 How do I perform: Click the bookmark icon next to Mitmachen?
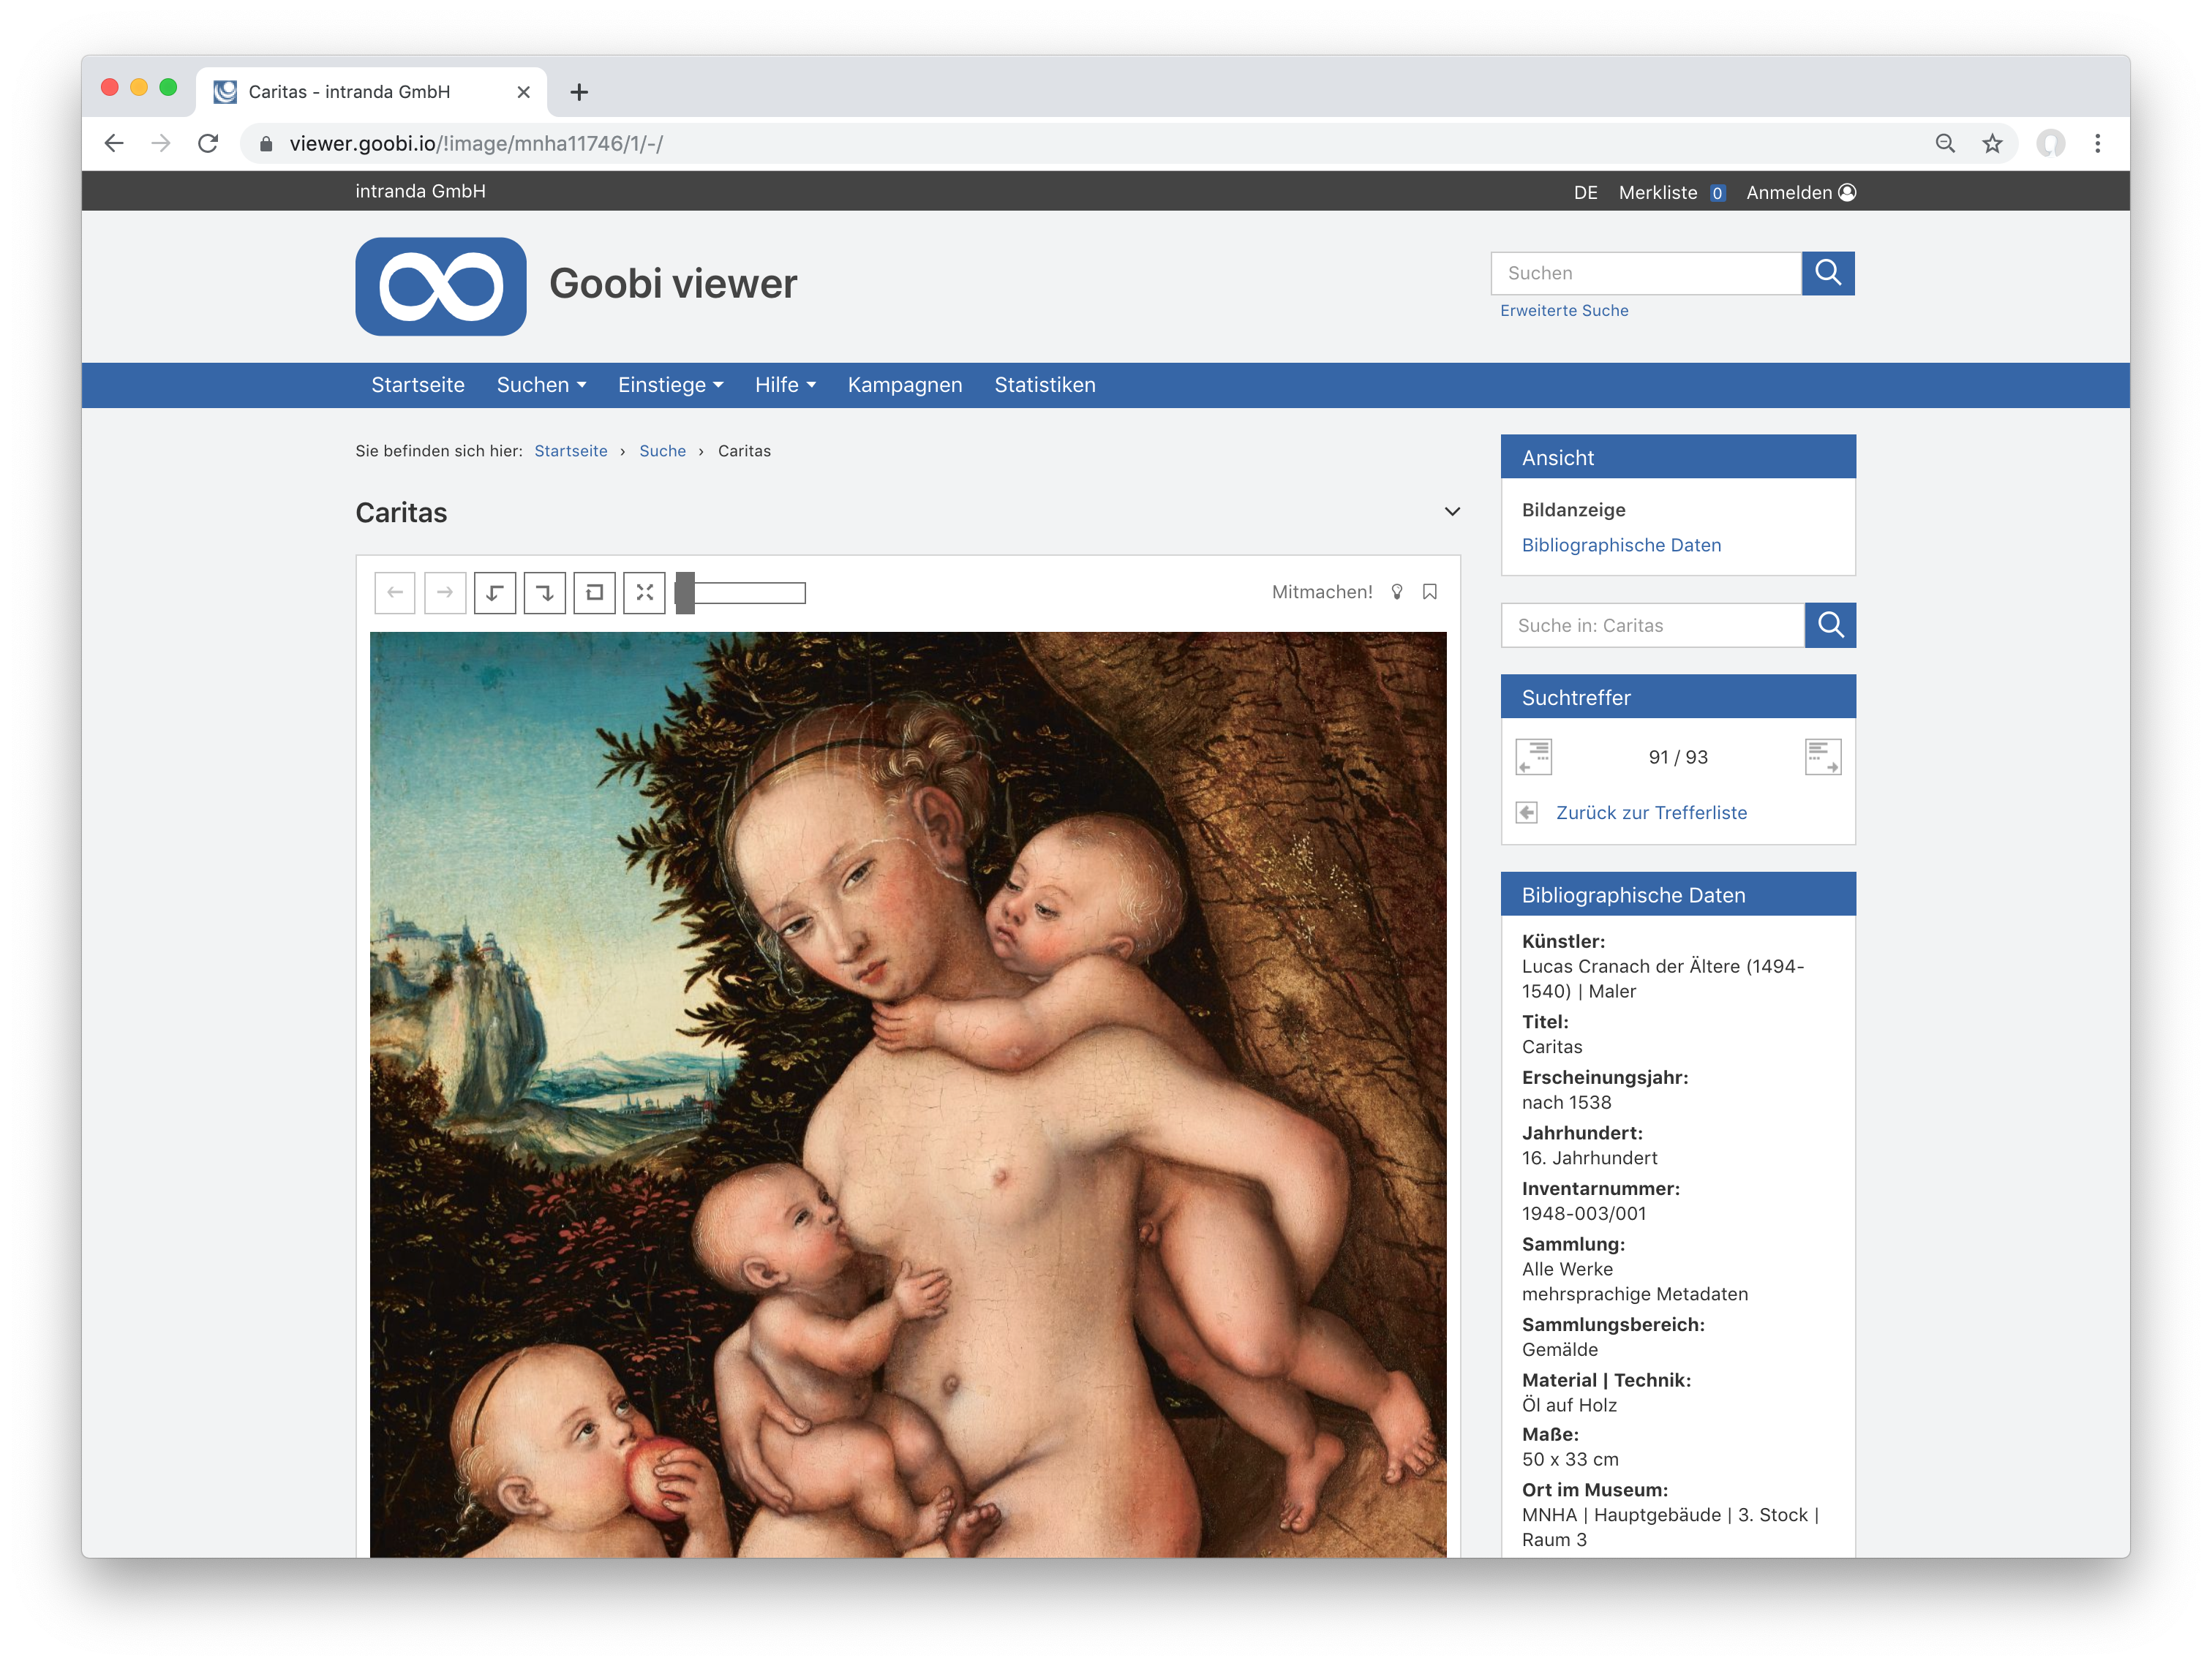1430,592
